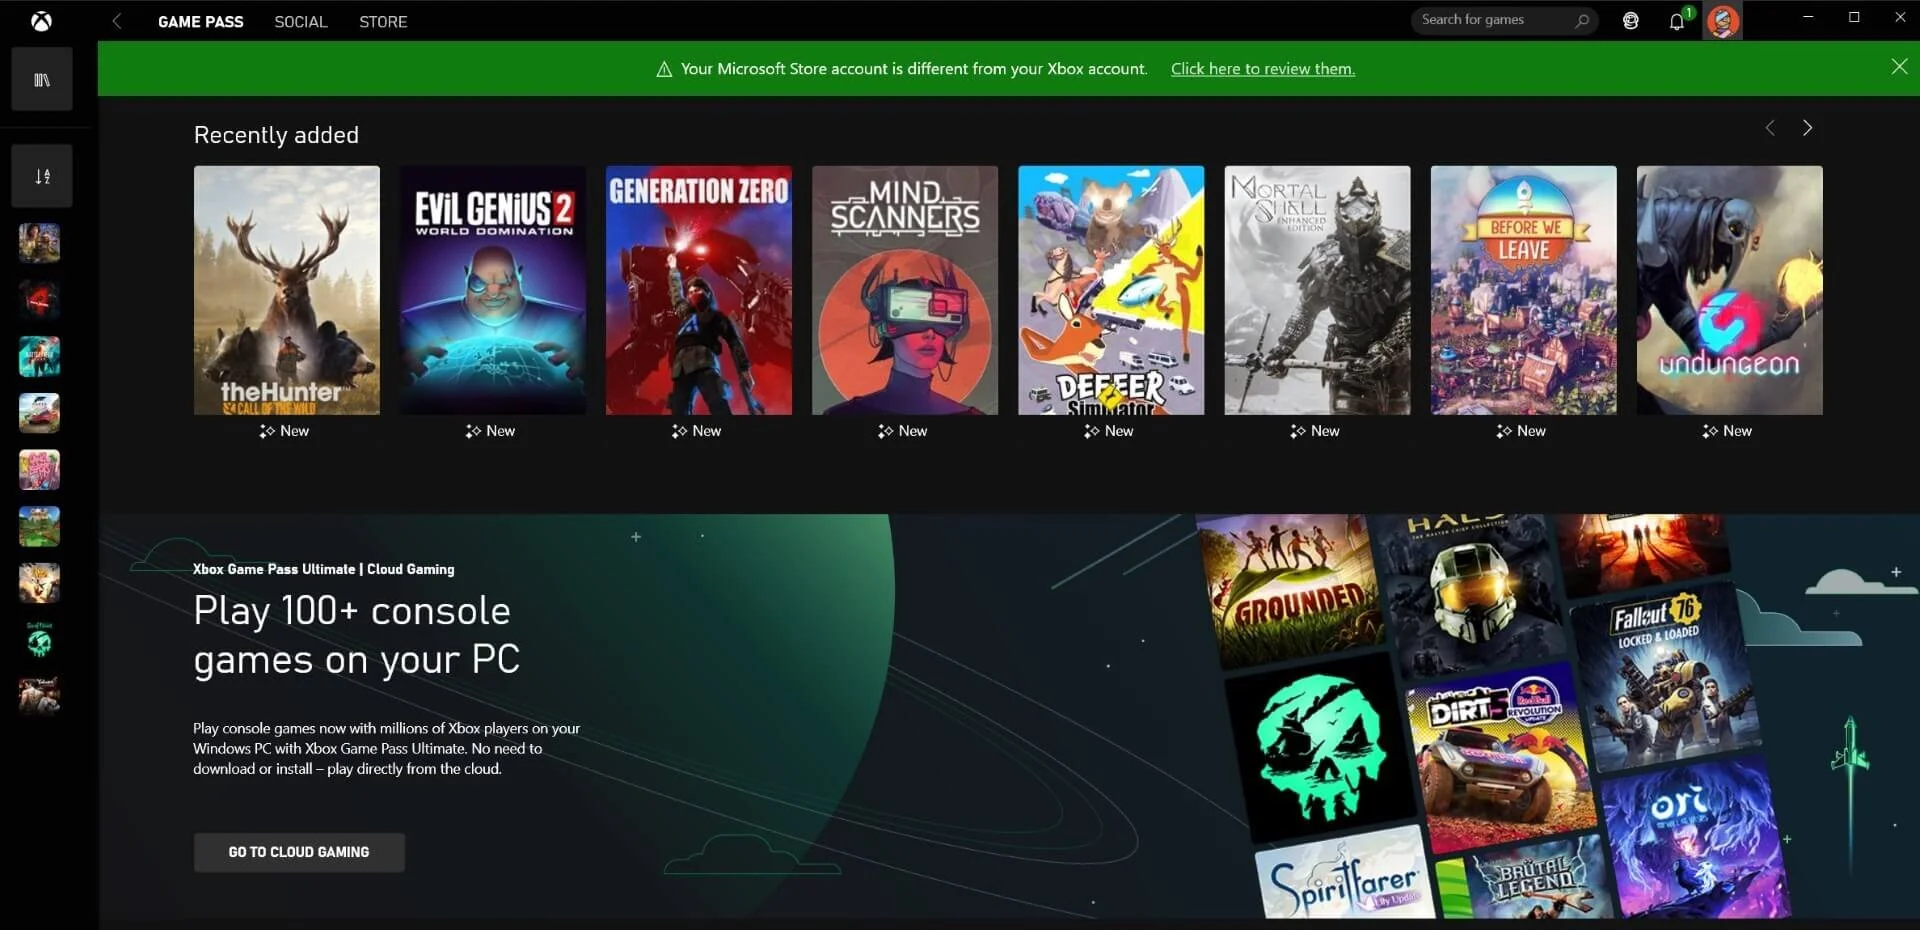This screenshot has width=1920, height=930.
Task: Open the Forza Horizon game from the sidebar
Action: coord(39,412)
